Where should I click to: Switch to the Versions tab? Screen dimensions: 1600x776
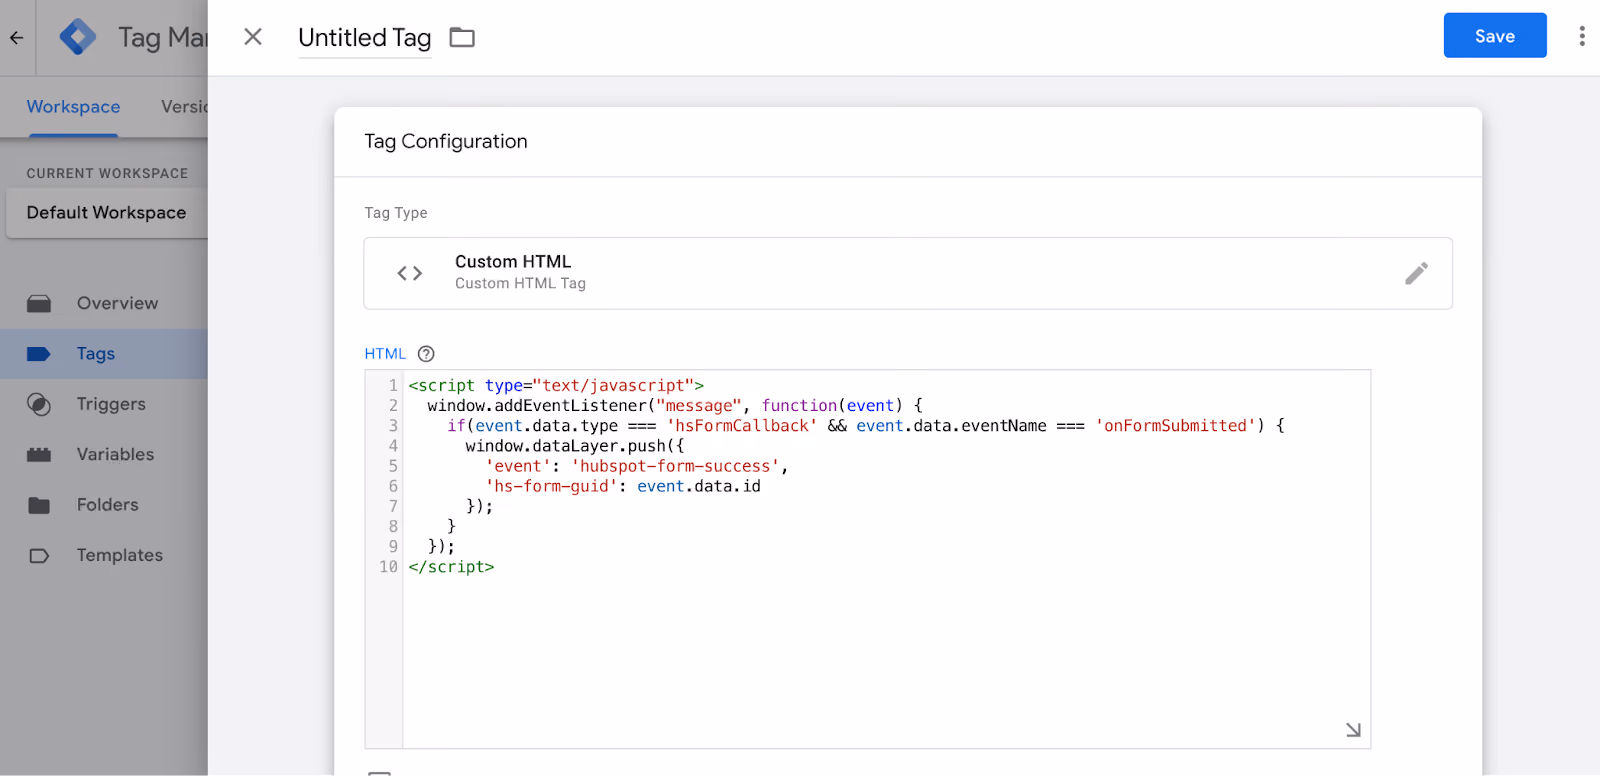(185, 107)
